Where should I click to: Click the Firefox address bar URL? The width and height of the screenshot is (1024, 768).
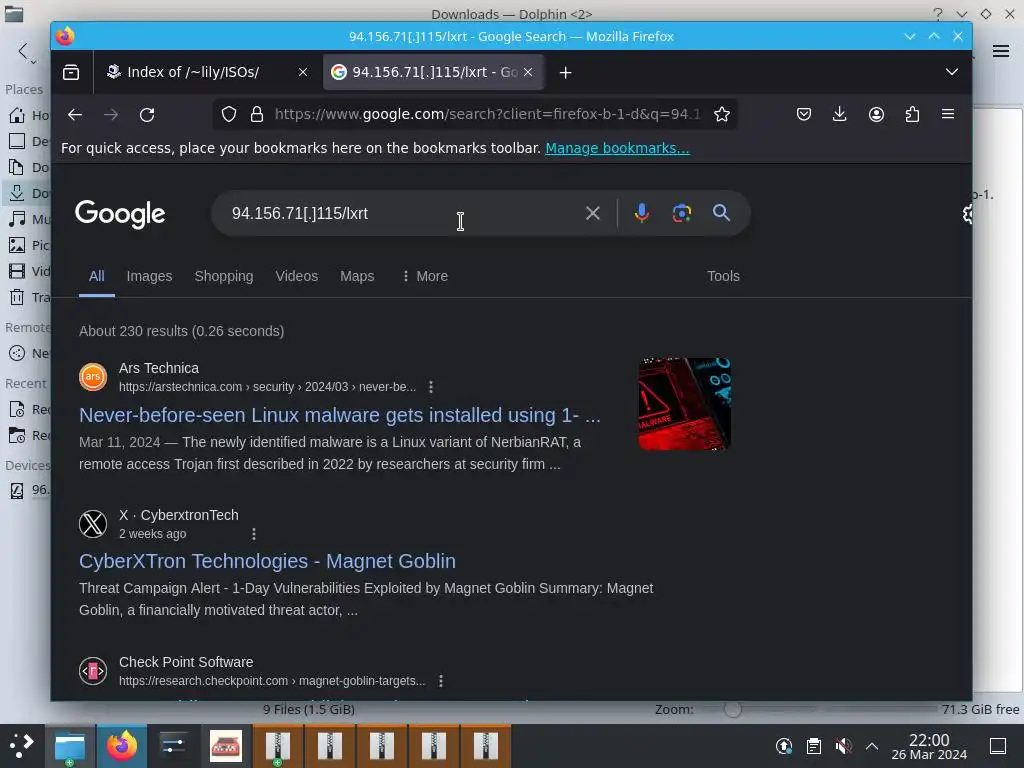pos(487,114)
